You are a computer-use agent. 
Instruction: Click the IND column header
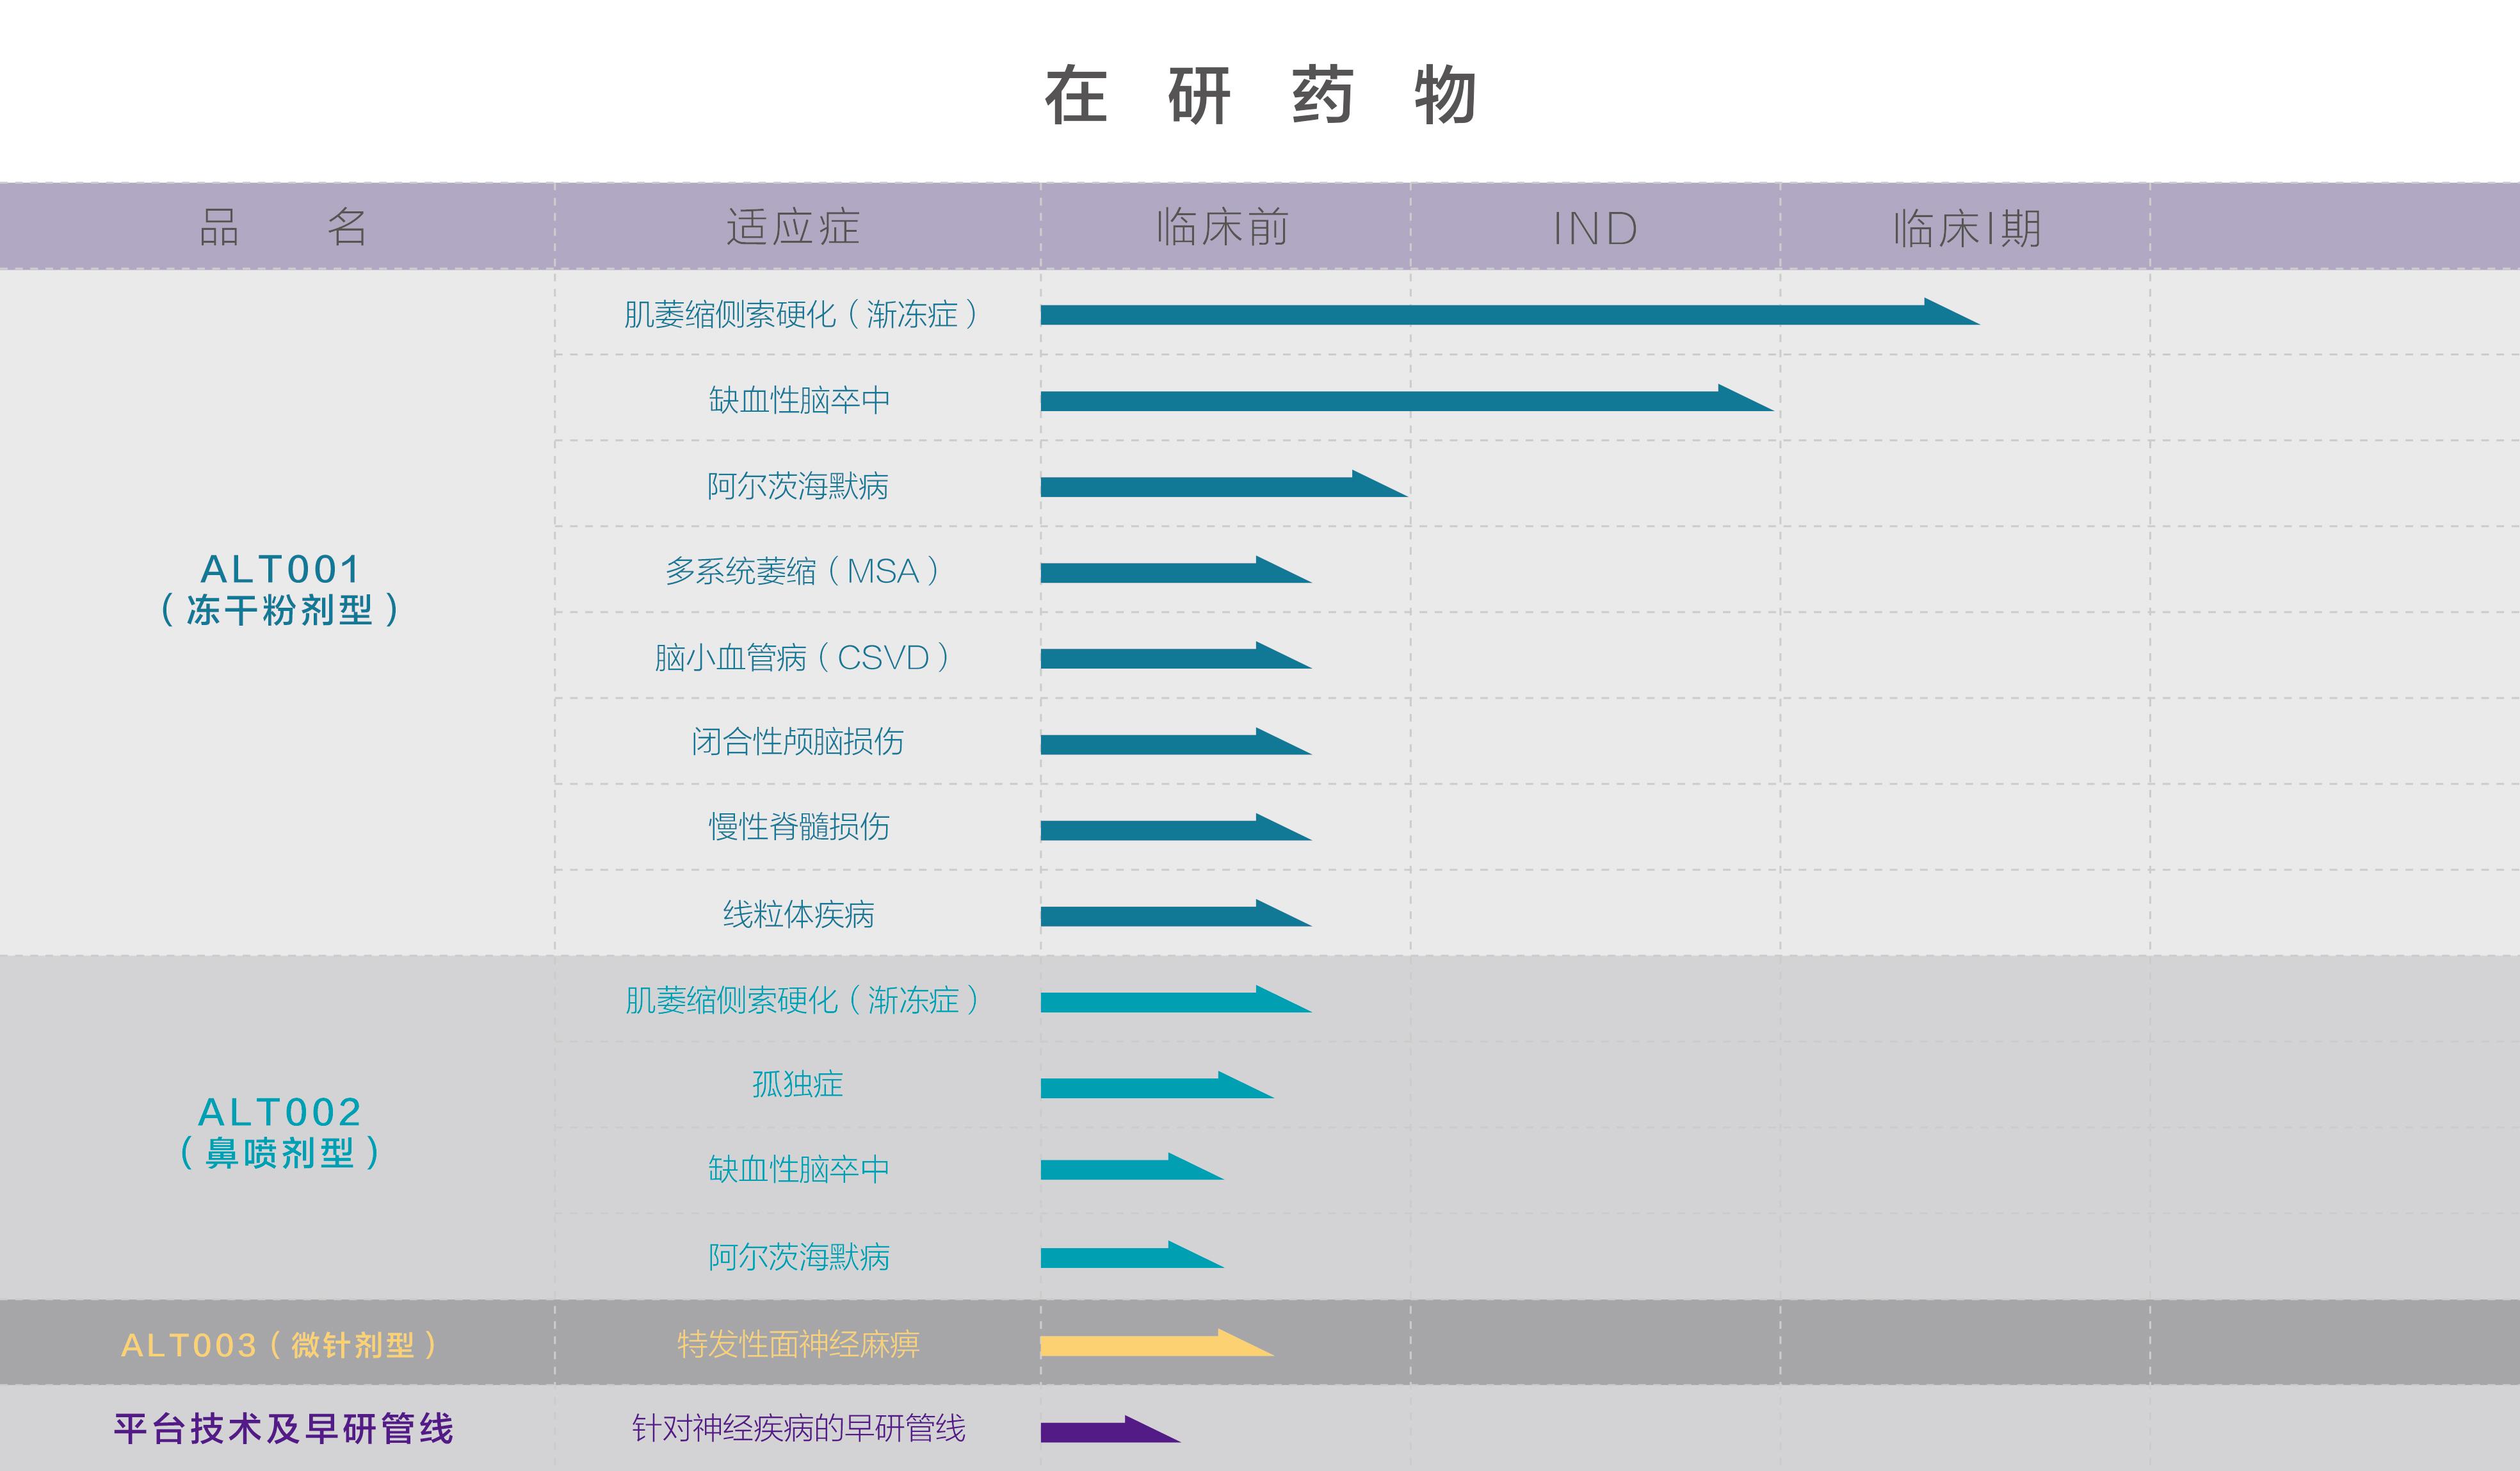pos(1594,229)
